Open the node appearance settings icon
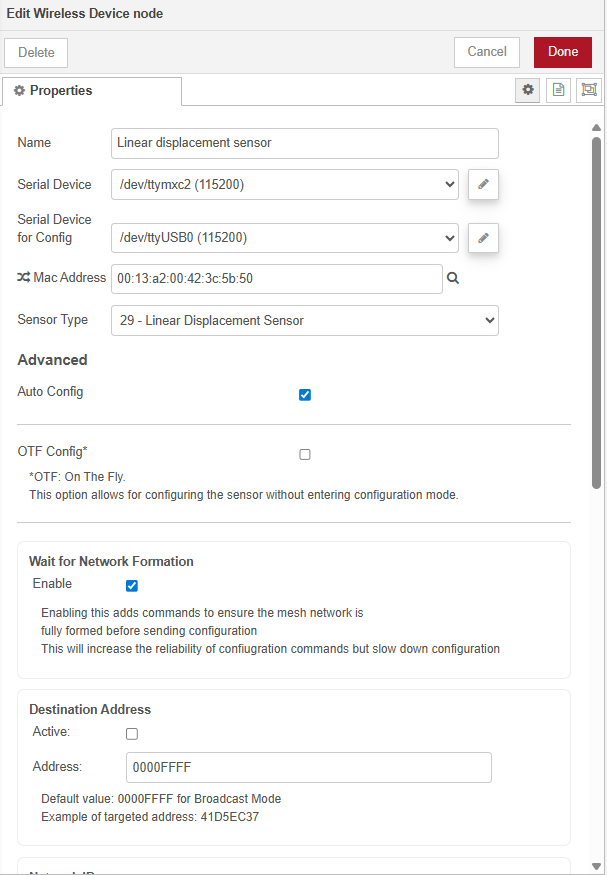607x875 pixels. [x=589, y=90]
